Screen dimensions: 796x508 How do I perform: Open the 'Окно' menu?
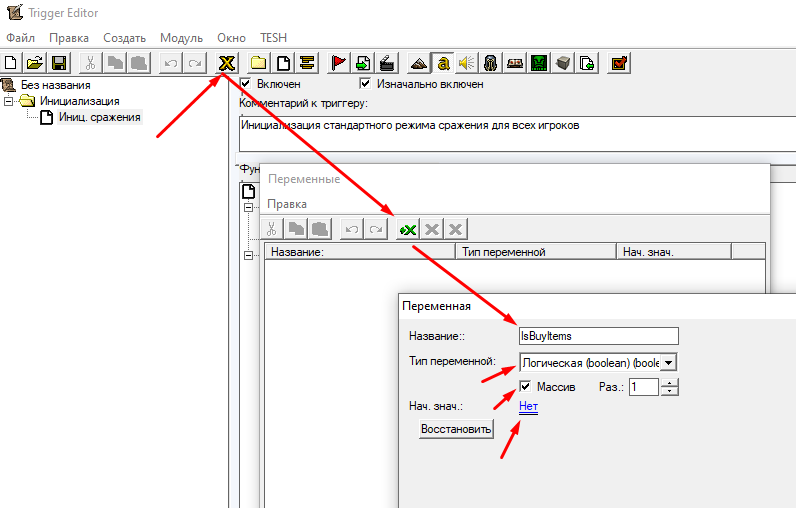(x=231, y=38)
